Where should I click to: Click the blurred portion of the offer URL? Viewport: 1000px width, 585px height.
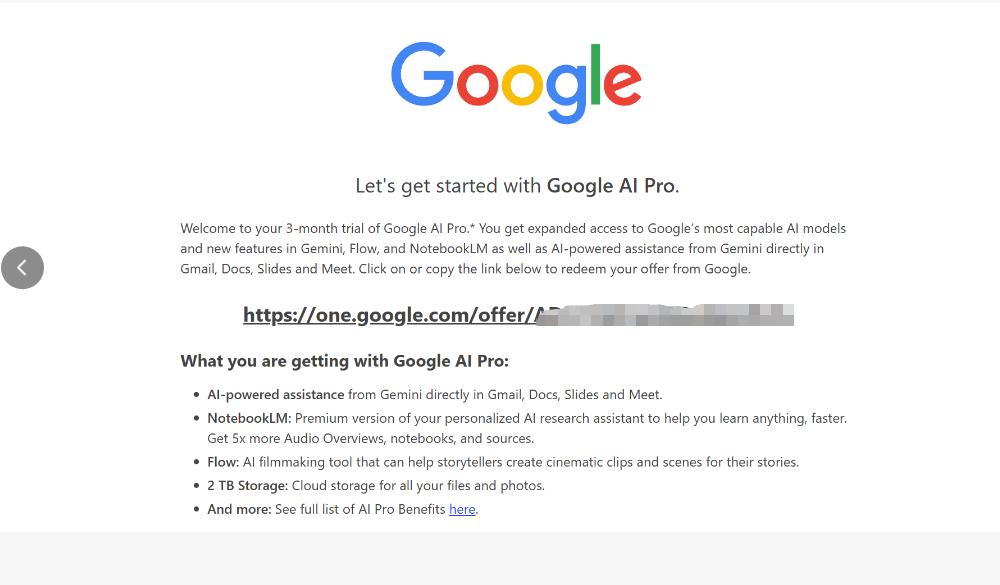click(x=665, y=315)
